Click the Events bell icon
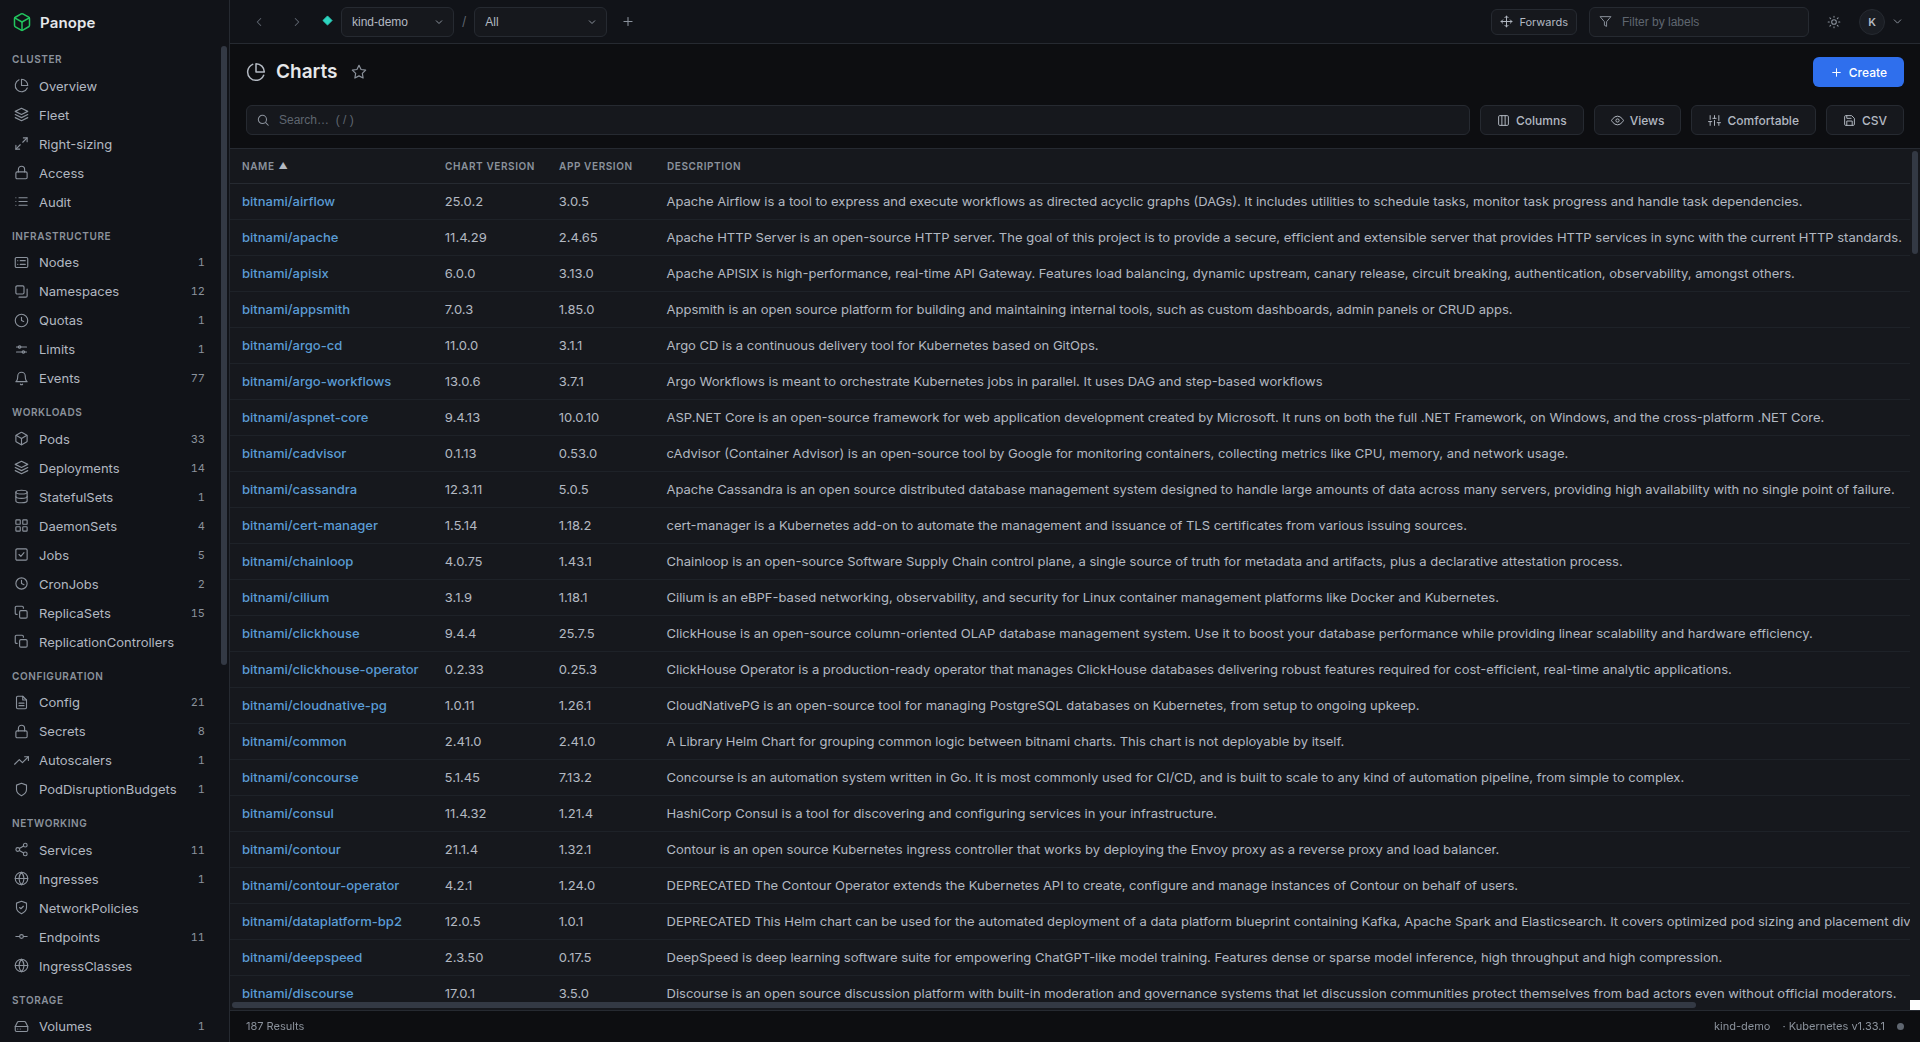The width and height of the screenshot is (1920, 1042). tap(21, 378)
